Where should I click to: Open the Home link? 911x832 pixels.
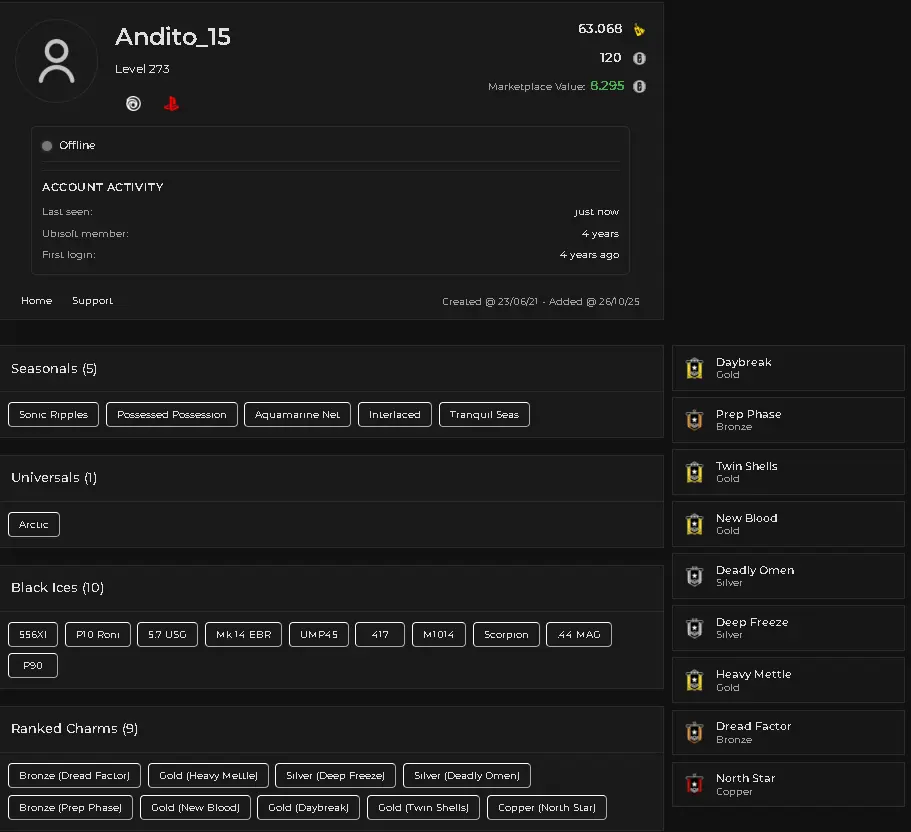coord(36,301)
